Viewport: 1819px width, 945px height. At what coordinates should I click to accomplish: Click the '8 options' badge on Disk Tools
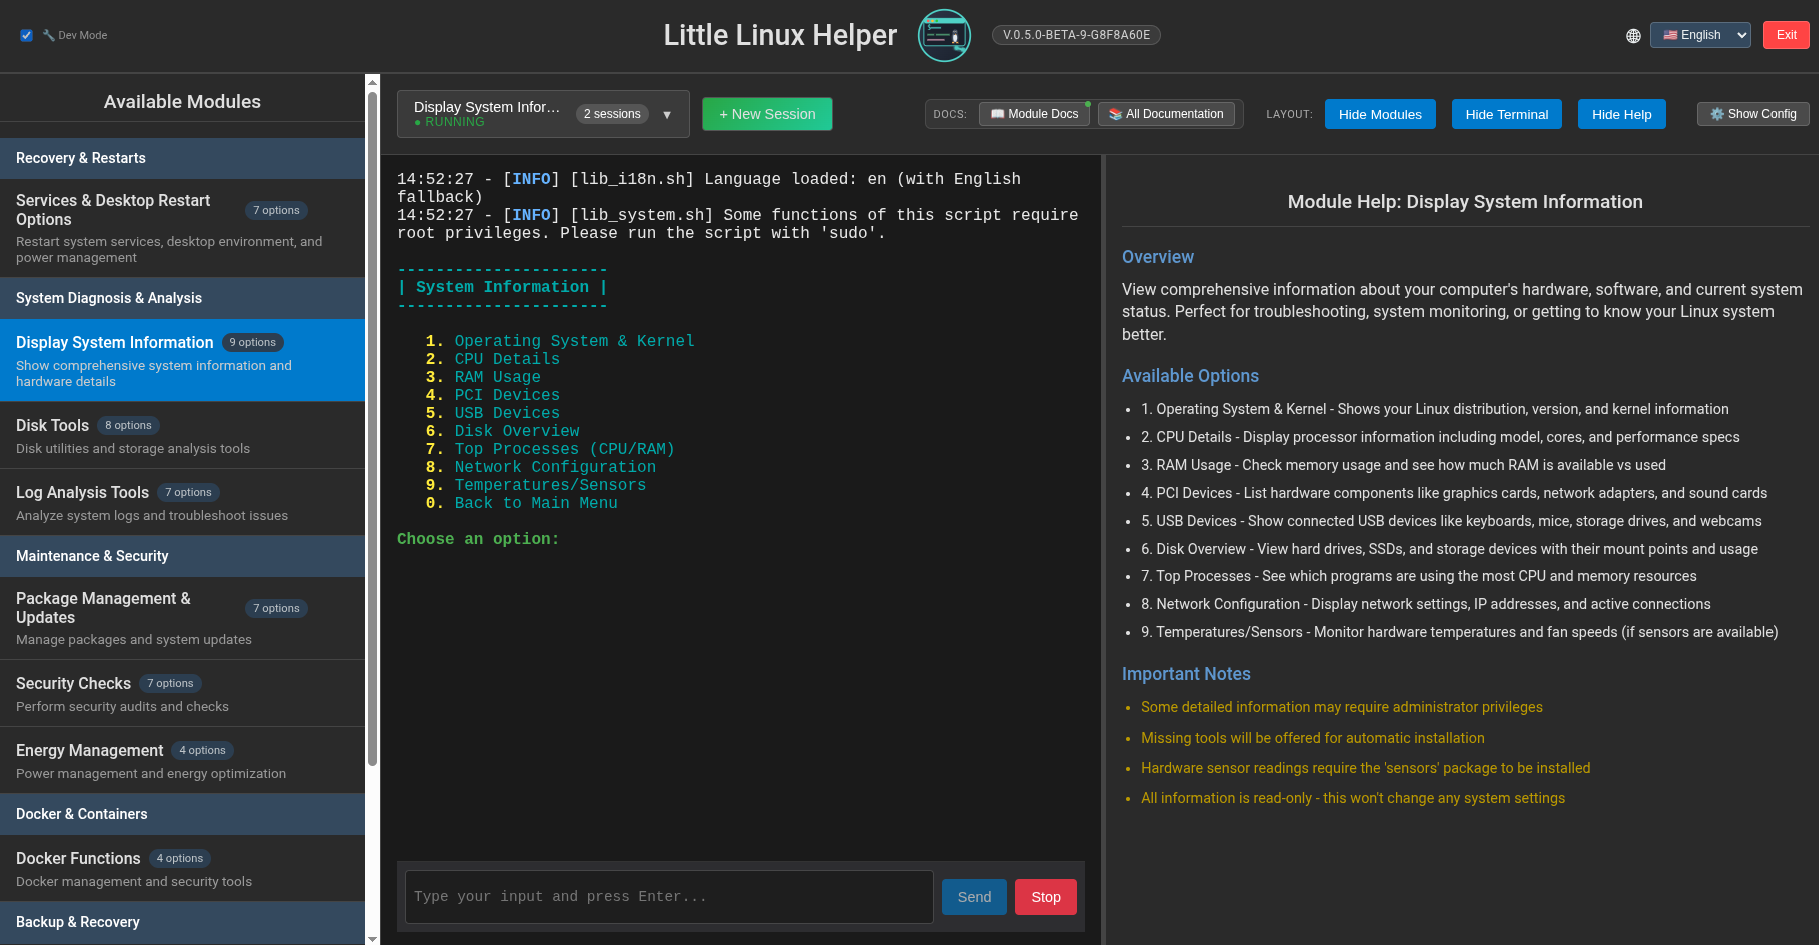pyautogui.click(x=128, y=425)
